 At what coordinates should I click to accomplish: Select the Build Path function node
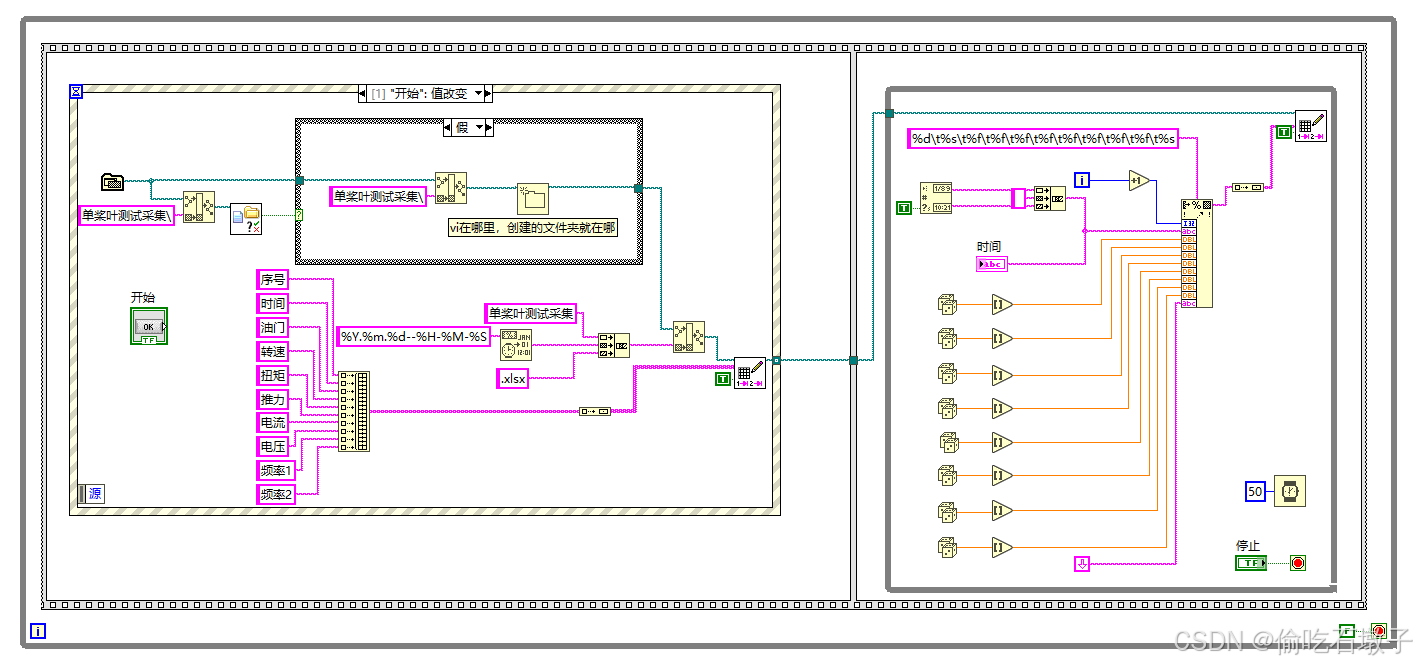pyautogui.click(x=197, y=206)
